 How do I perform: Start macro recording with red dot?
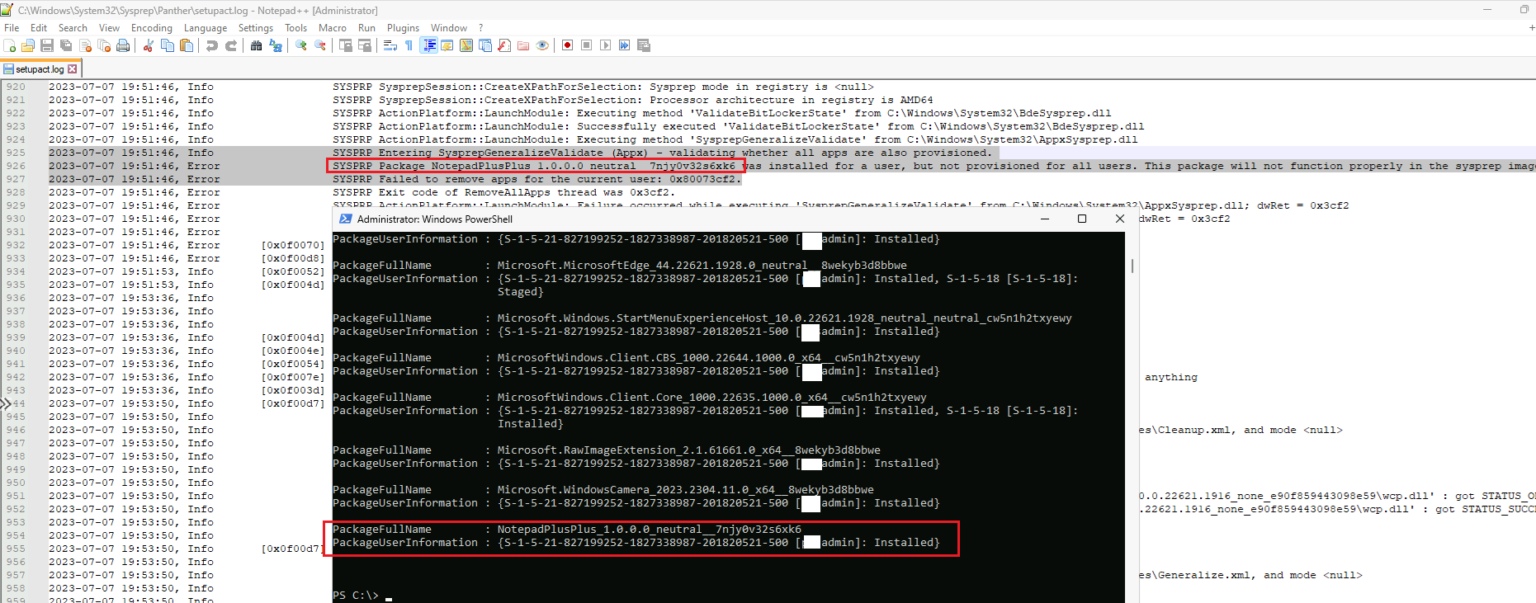coord(567,45)
